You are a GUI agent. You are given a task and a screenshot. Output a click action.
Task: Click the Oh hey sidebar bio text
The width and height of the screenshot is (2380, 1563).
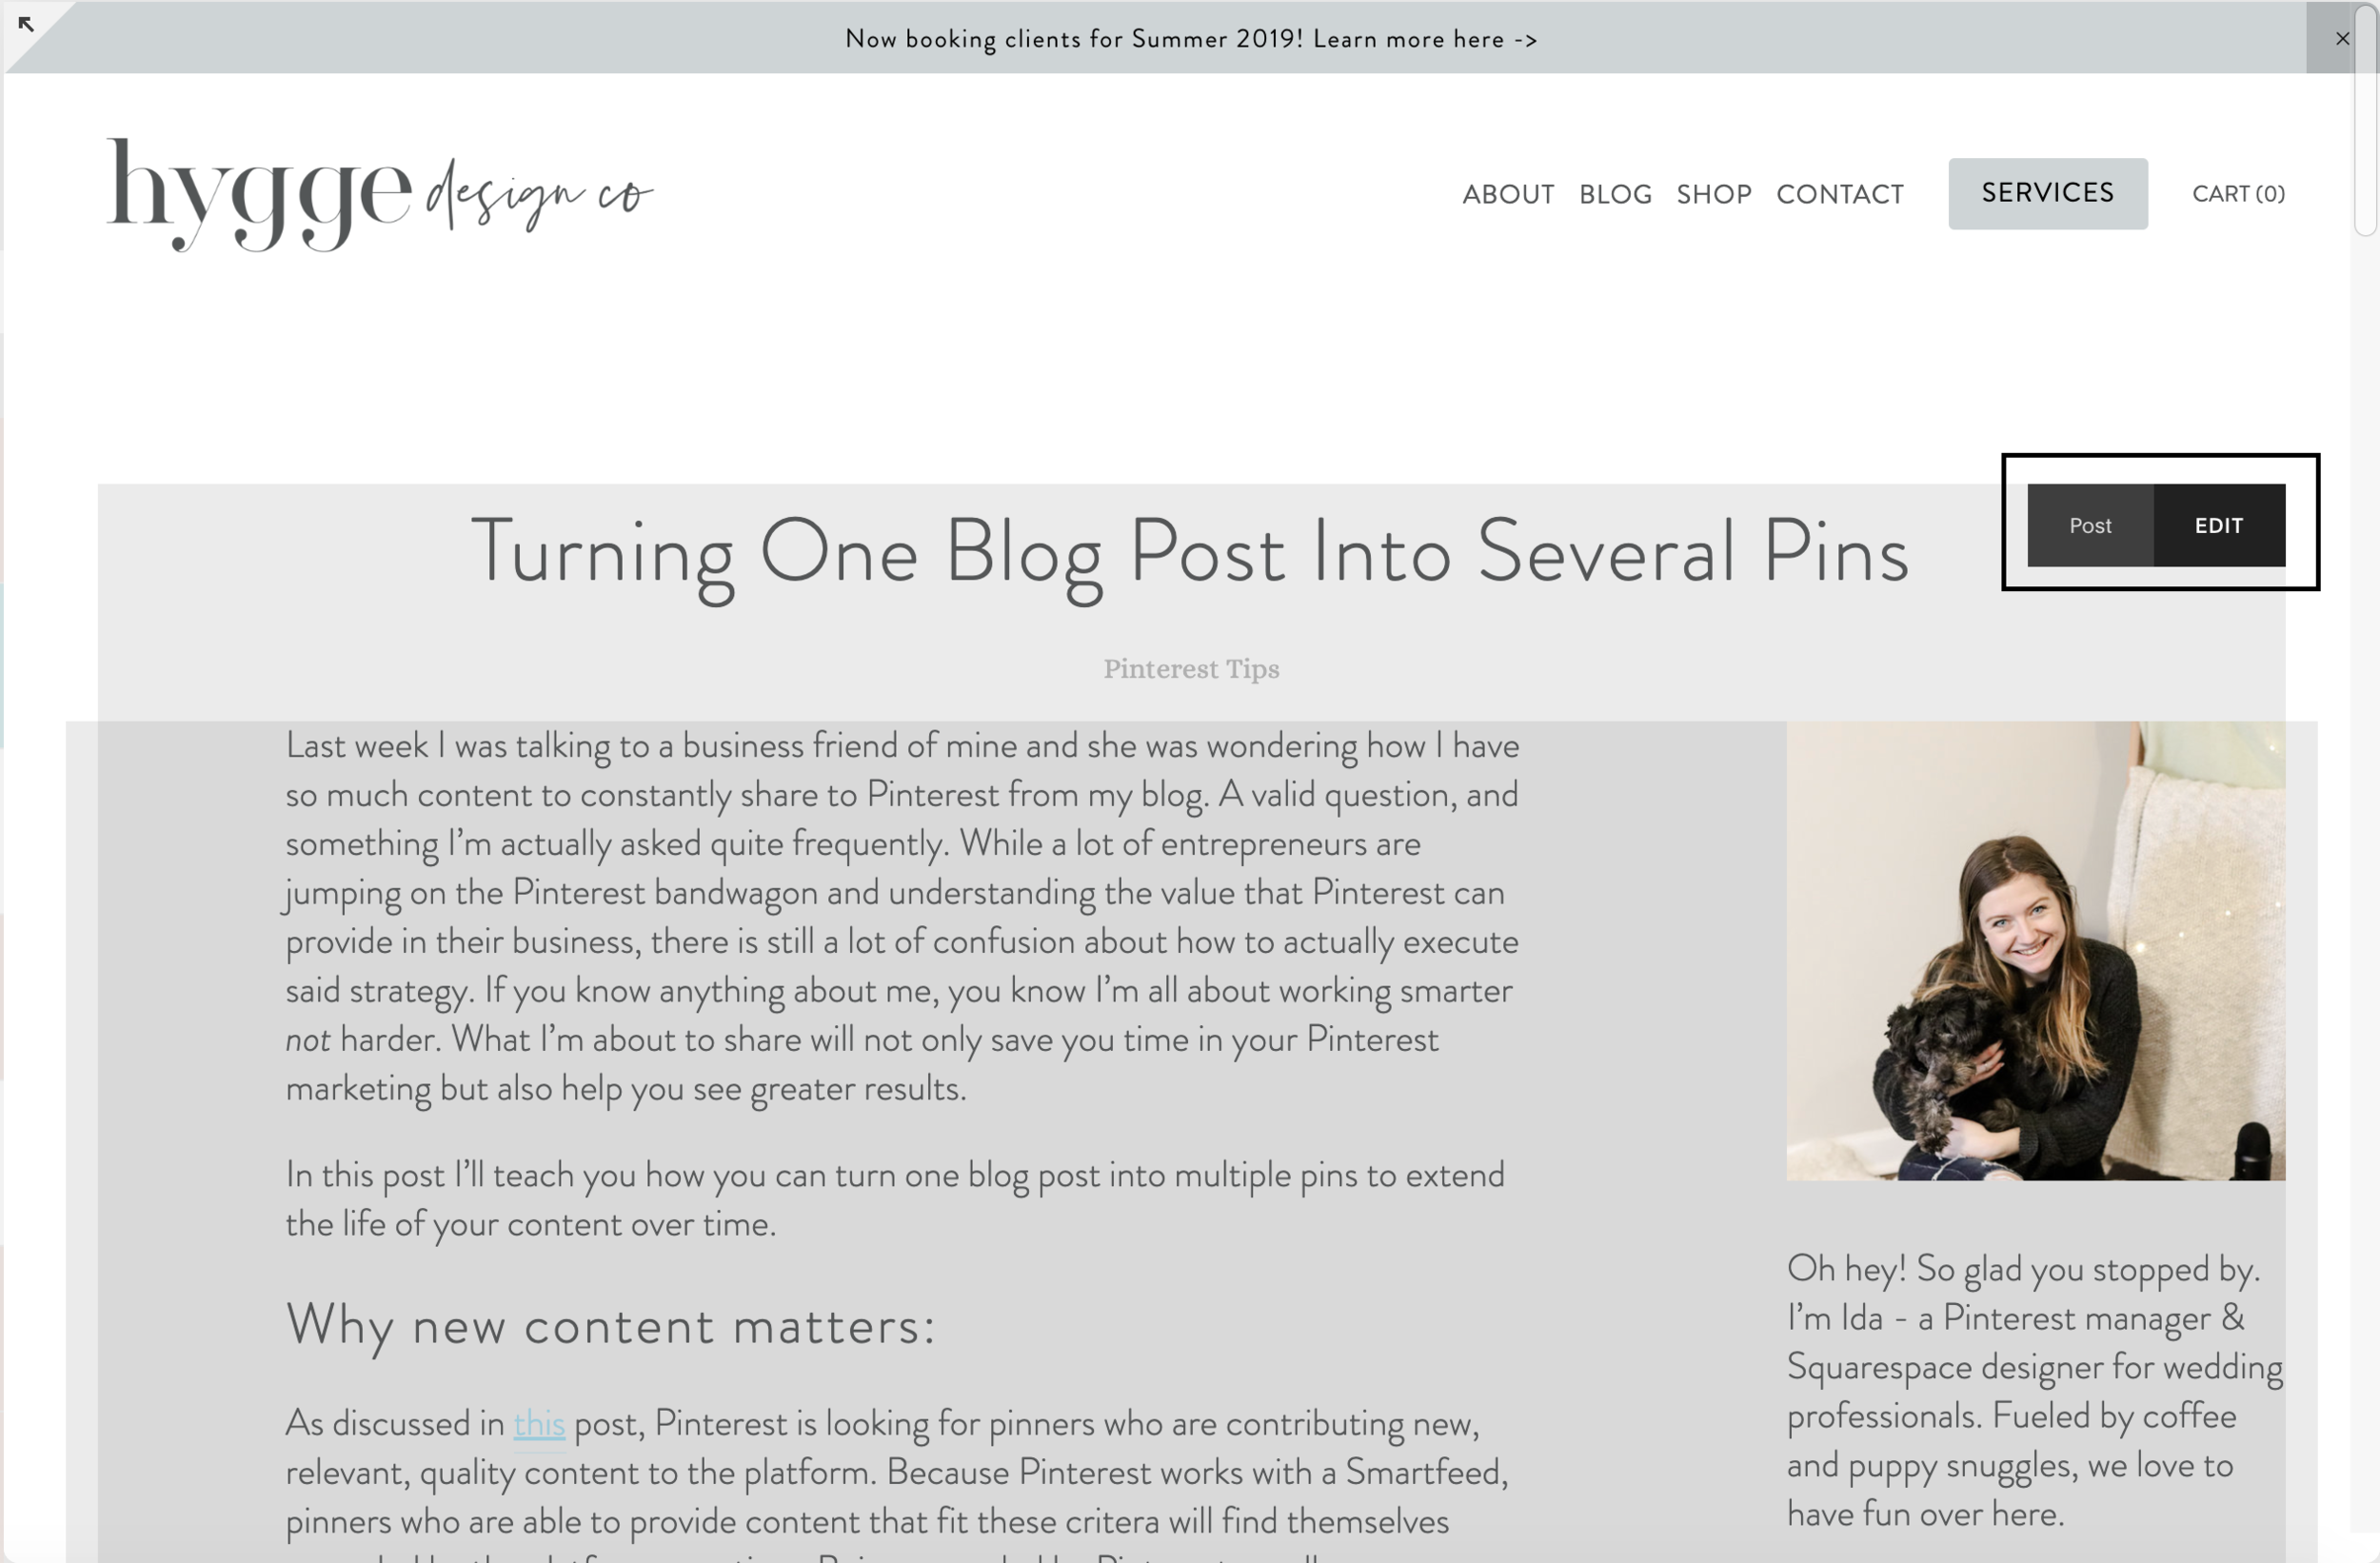(2035, 1391)
